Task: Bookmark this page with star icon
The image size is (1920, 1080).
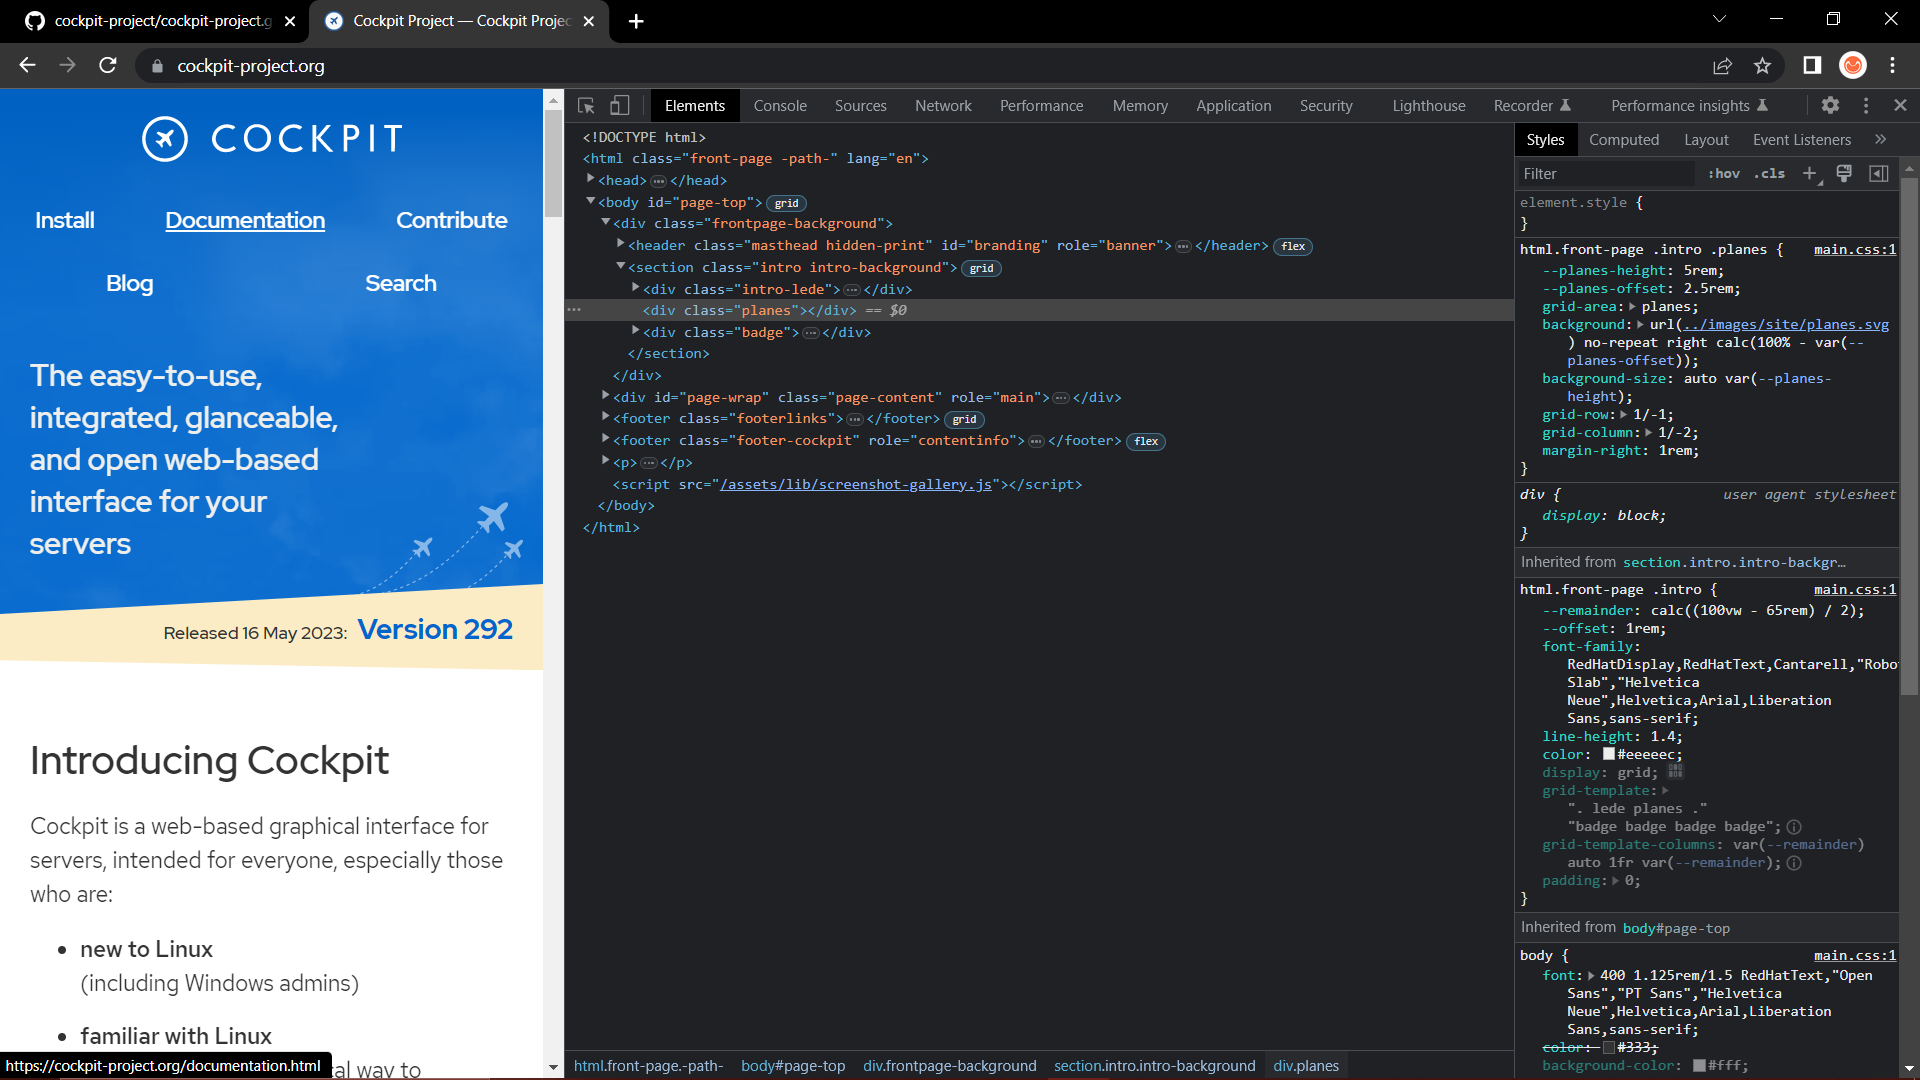Action: 1762,66
